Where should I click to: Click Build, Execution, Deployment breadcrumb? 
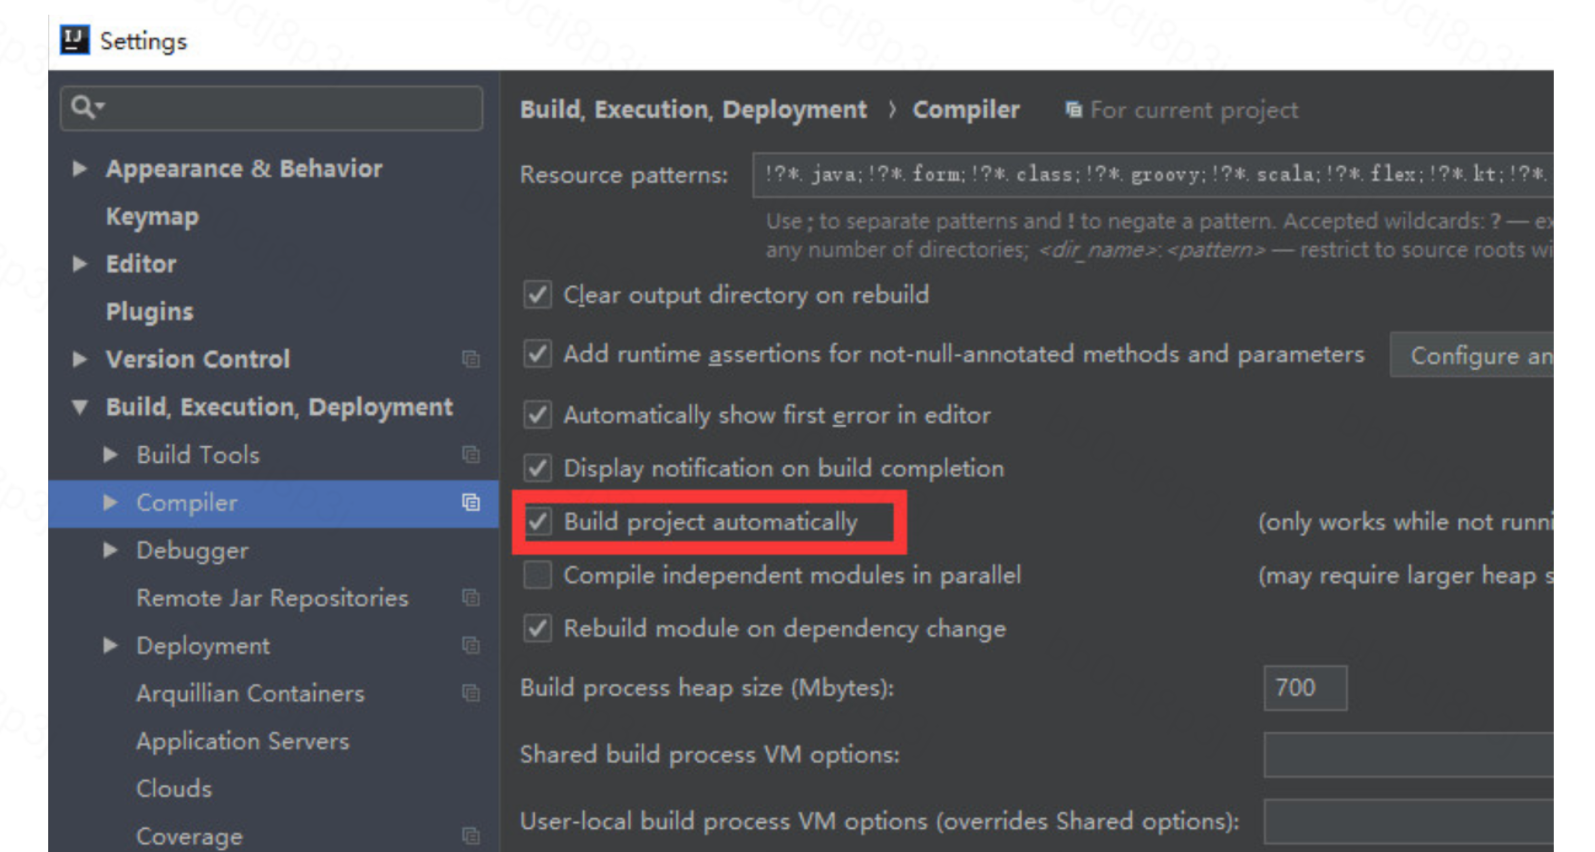(693, 110)
